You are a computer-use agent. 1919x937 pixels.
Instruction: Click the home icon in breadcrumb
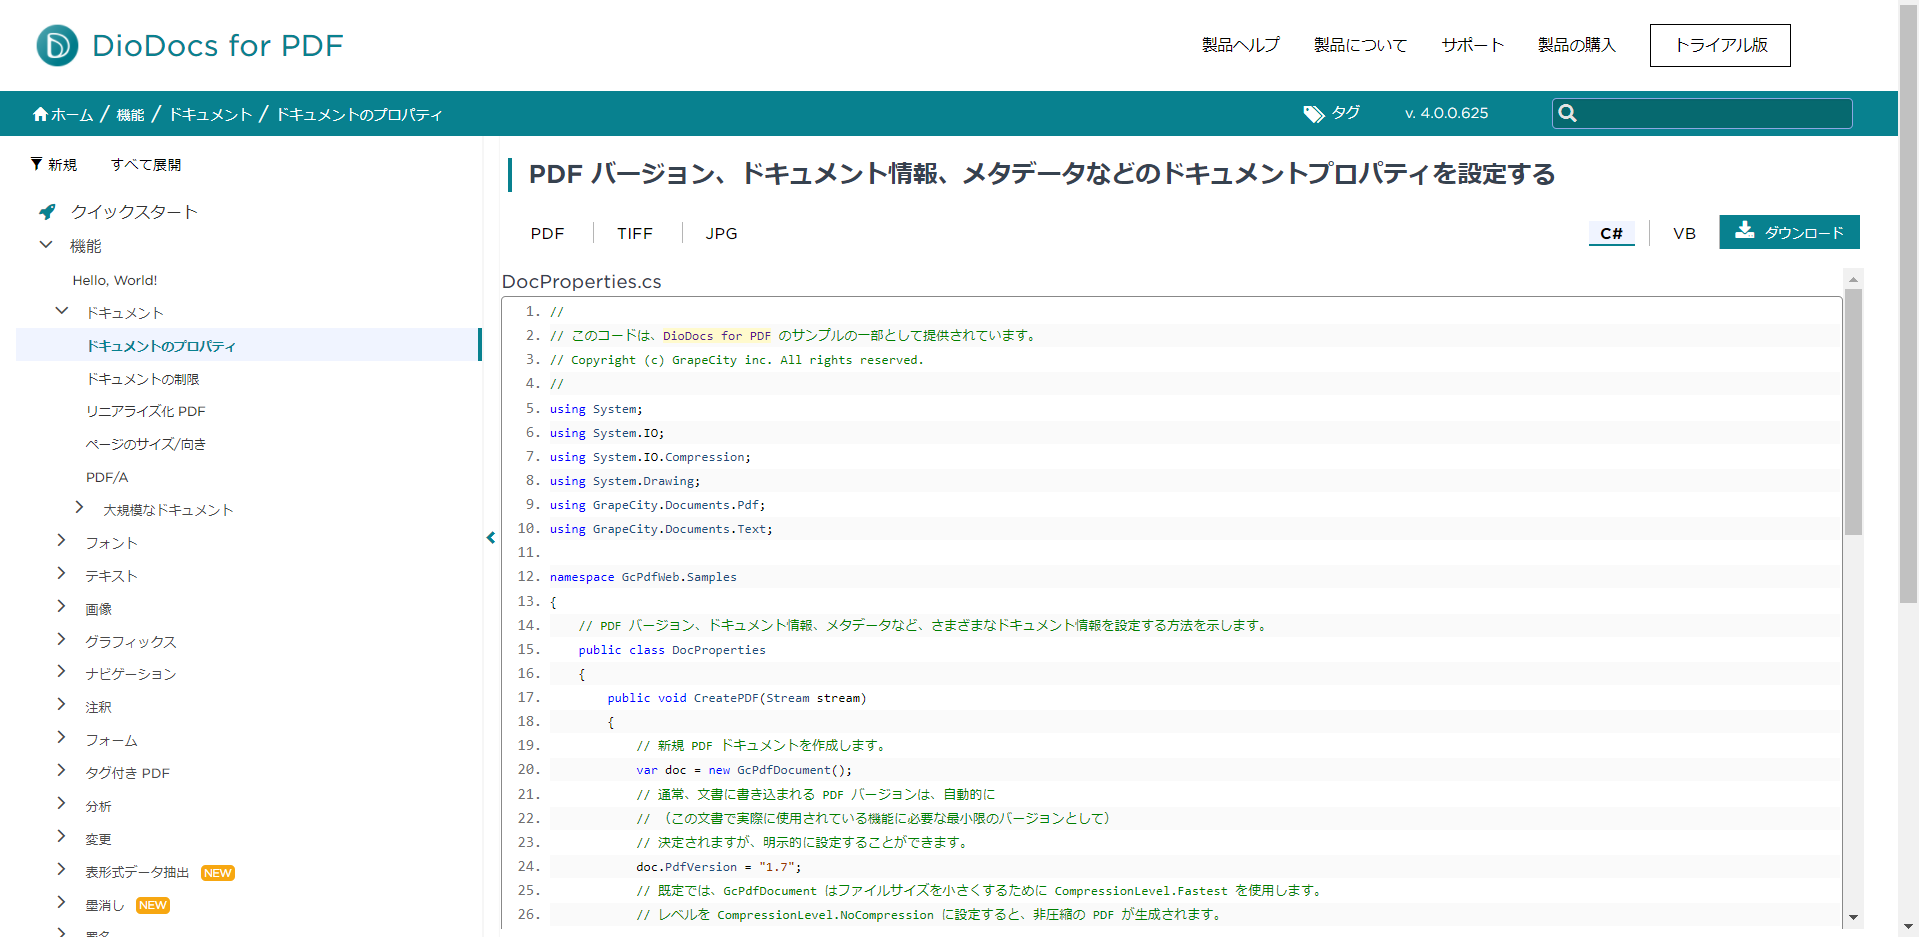pos(40,114)
